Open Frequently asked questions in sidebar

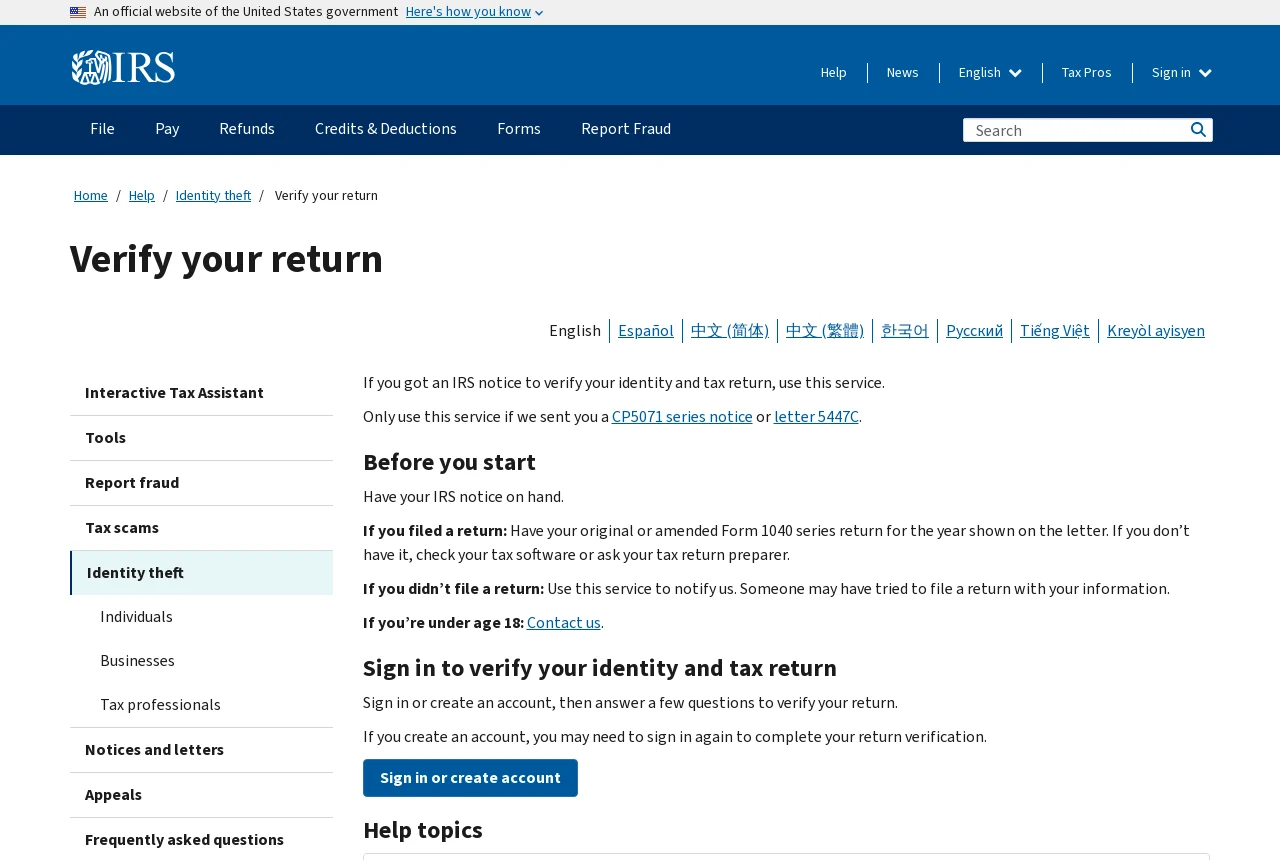click(x=201, y=839)
